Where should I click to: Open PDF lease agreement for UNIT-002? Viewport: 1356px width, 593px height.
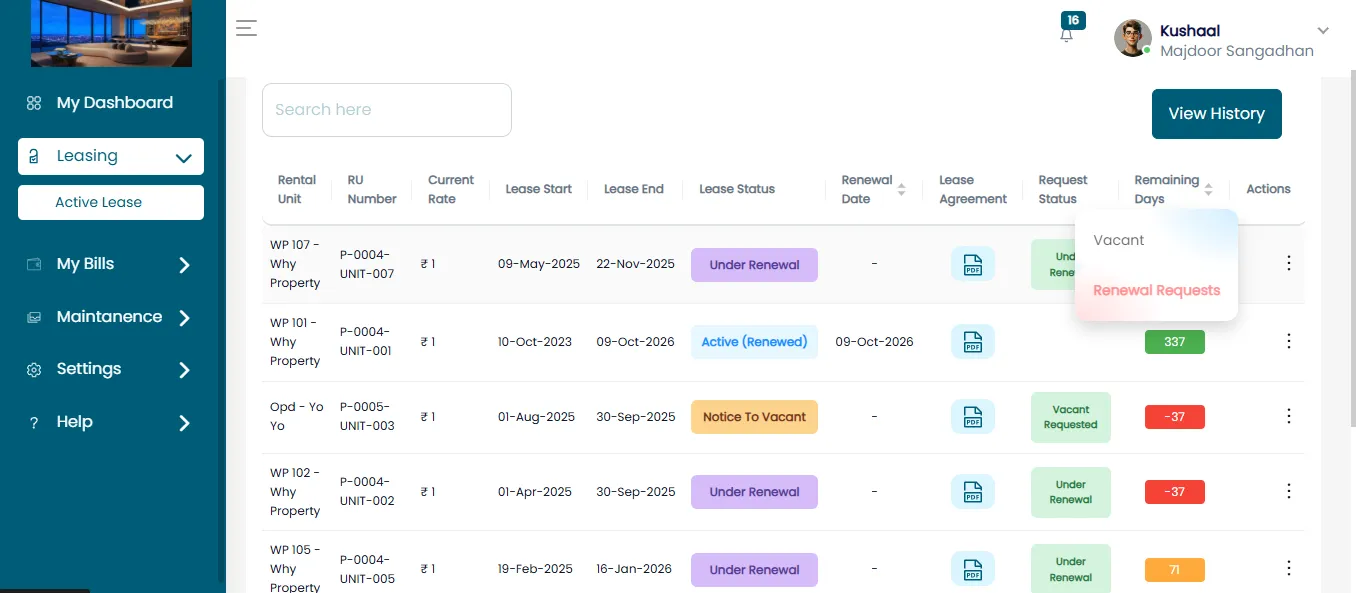pos(973,492)
